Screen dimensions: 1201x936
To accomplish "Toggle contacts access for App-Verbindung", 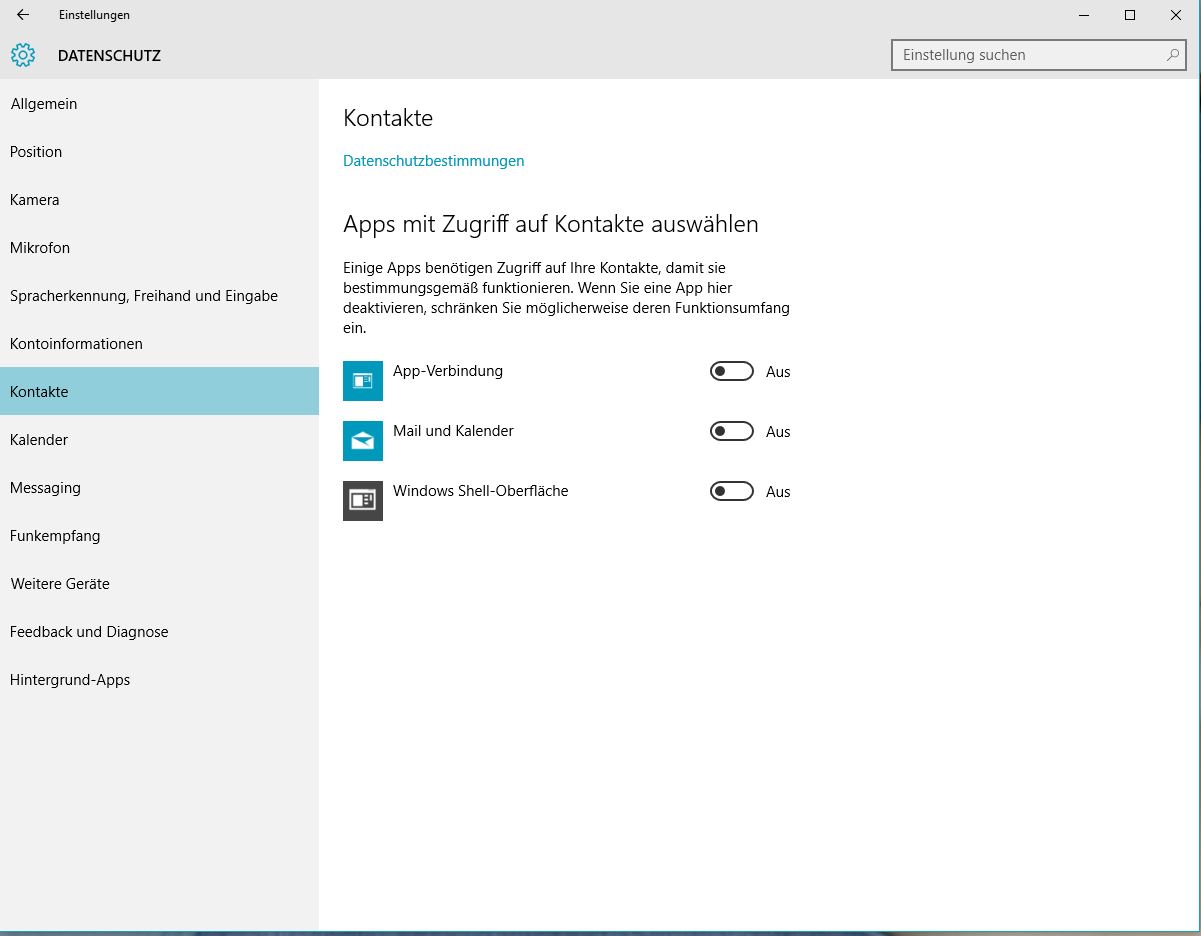I will pos(732,372).
